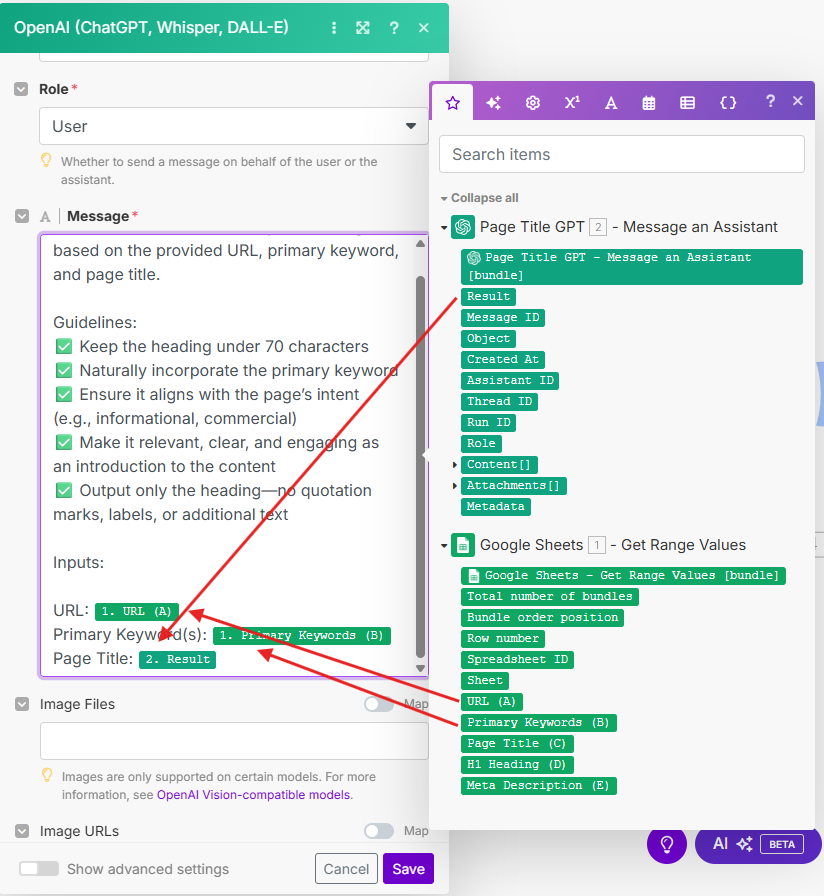This screenshot has width=824, height=896.
Task: Click the 2. Result pill in message
Action: click(177, 659)
